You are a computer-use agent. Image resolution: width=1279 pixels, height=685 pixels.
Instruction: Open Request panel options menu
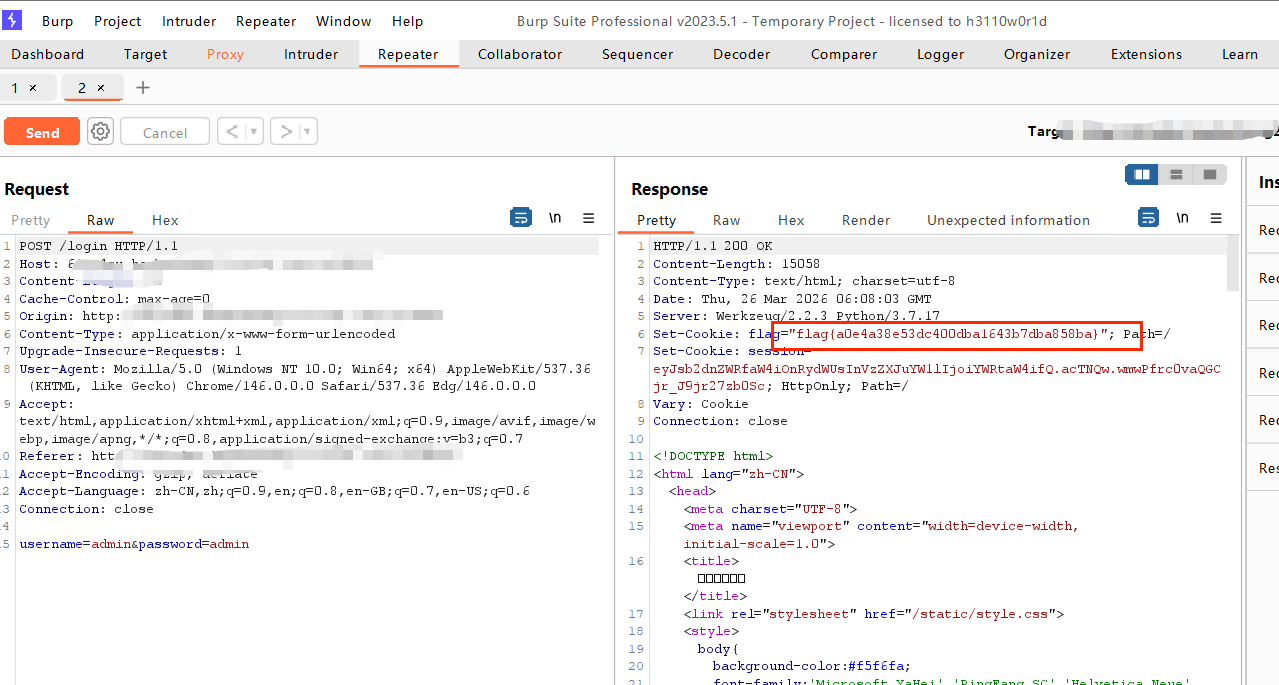(x=589, y=218)
